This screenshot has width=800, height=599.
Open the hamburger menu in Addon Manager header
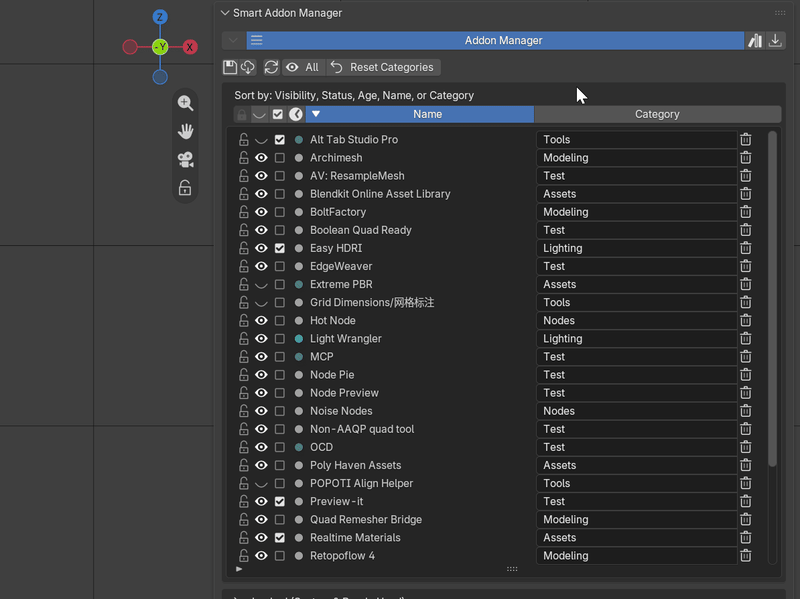coord(257,40)
